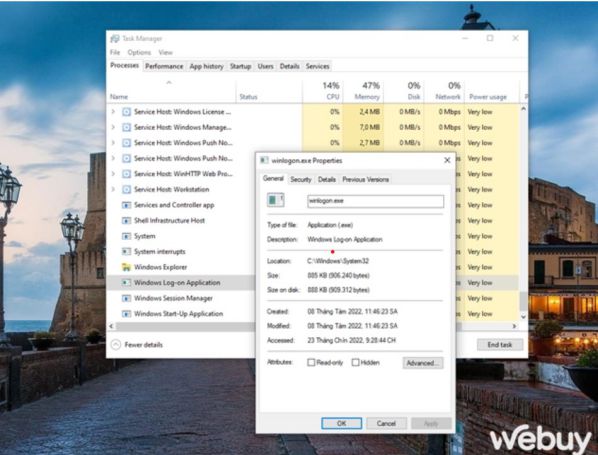The image size is (598, 455).
Task: Click the Service Host: Workstation row icon
Action: tap(126, 190)
